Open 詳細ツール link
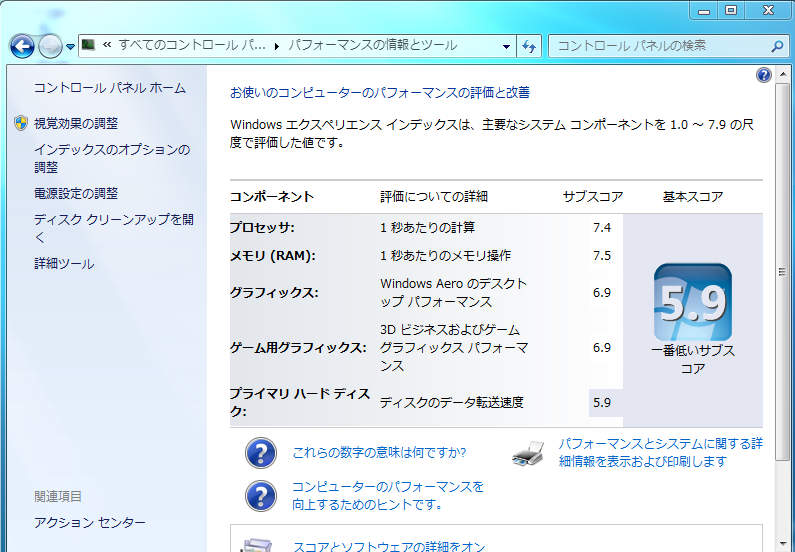Screen dimensions: 795x552 [x=64, y=264]
